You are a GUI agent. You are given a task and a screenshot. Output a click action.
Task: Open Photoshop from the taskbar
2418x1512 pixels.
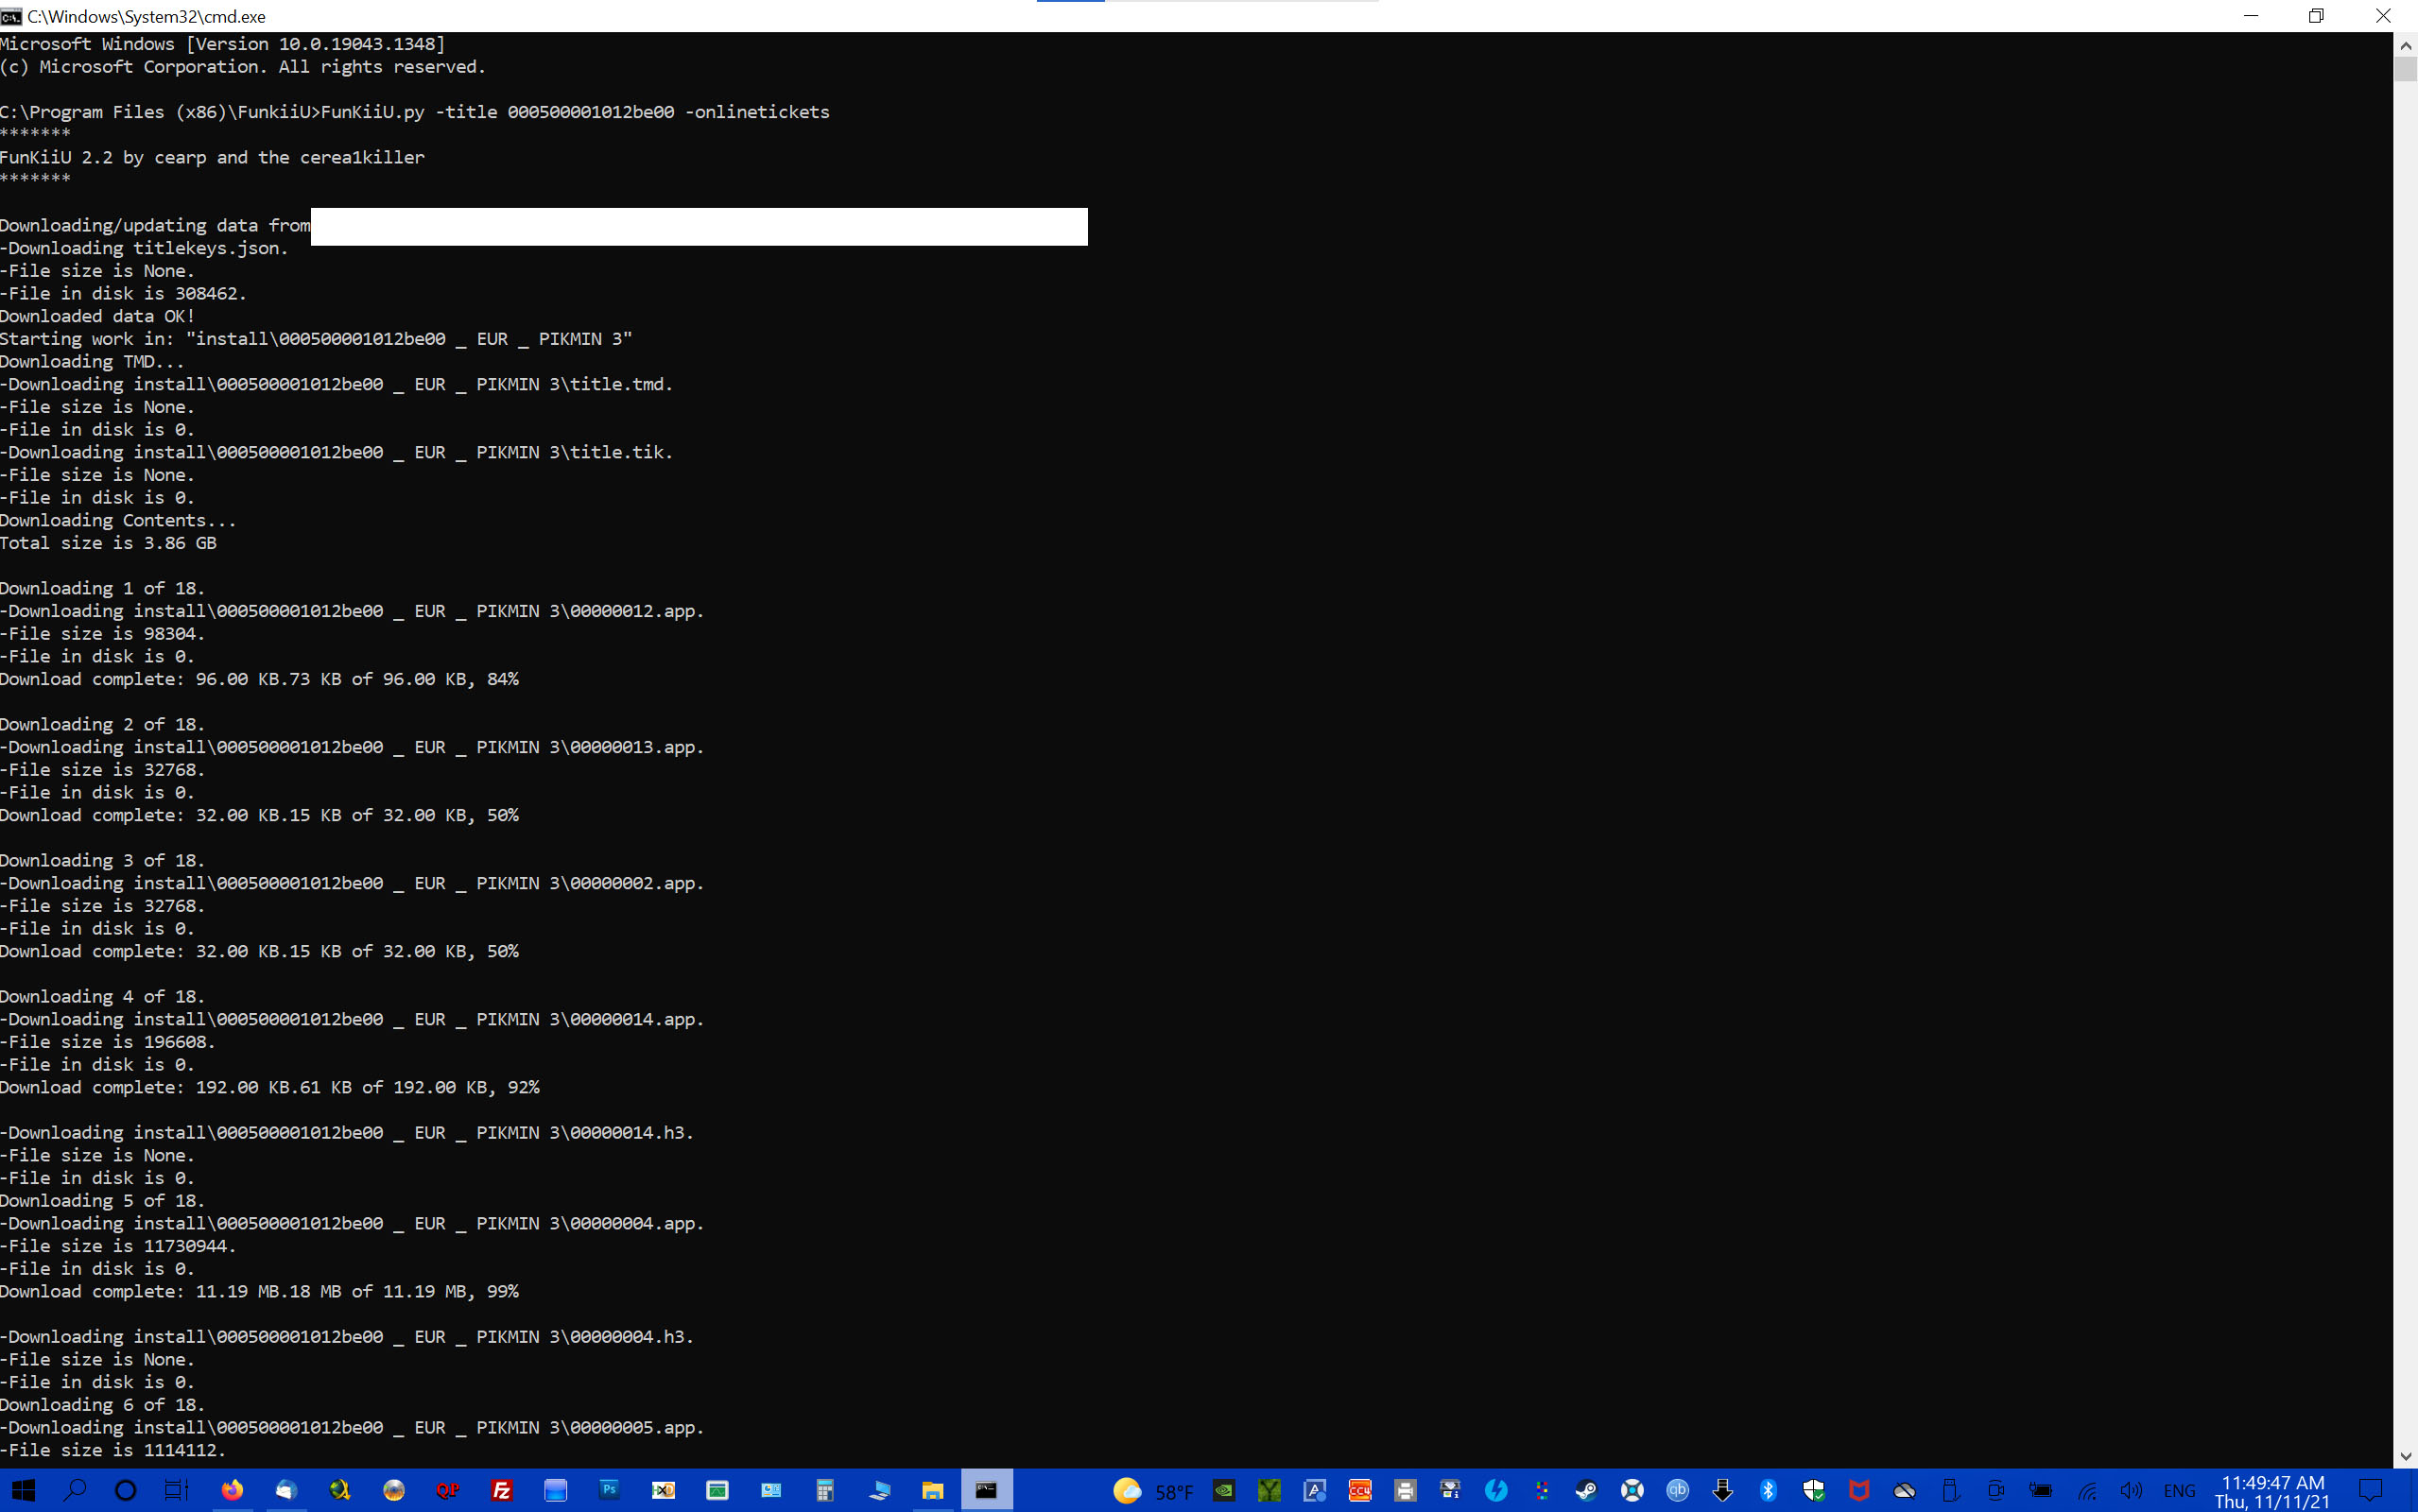click(x=609, y=1490)
